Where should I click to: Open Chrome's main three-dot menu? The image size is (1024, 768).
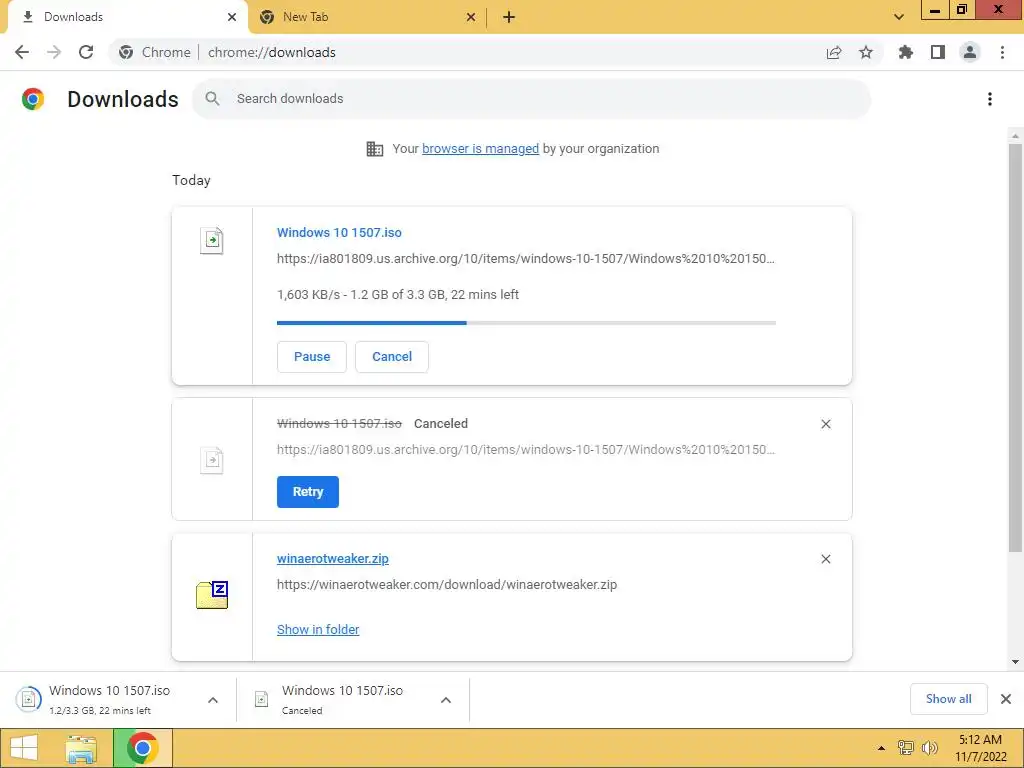tap(1002, 52)
